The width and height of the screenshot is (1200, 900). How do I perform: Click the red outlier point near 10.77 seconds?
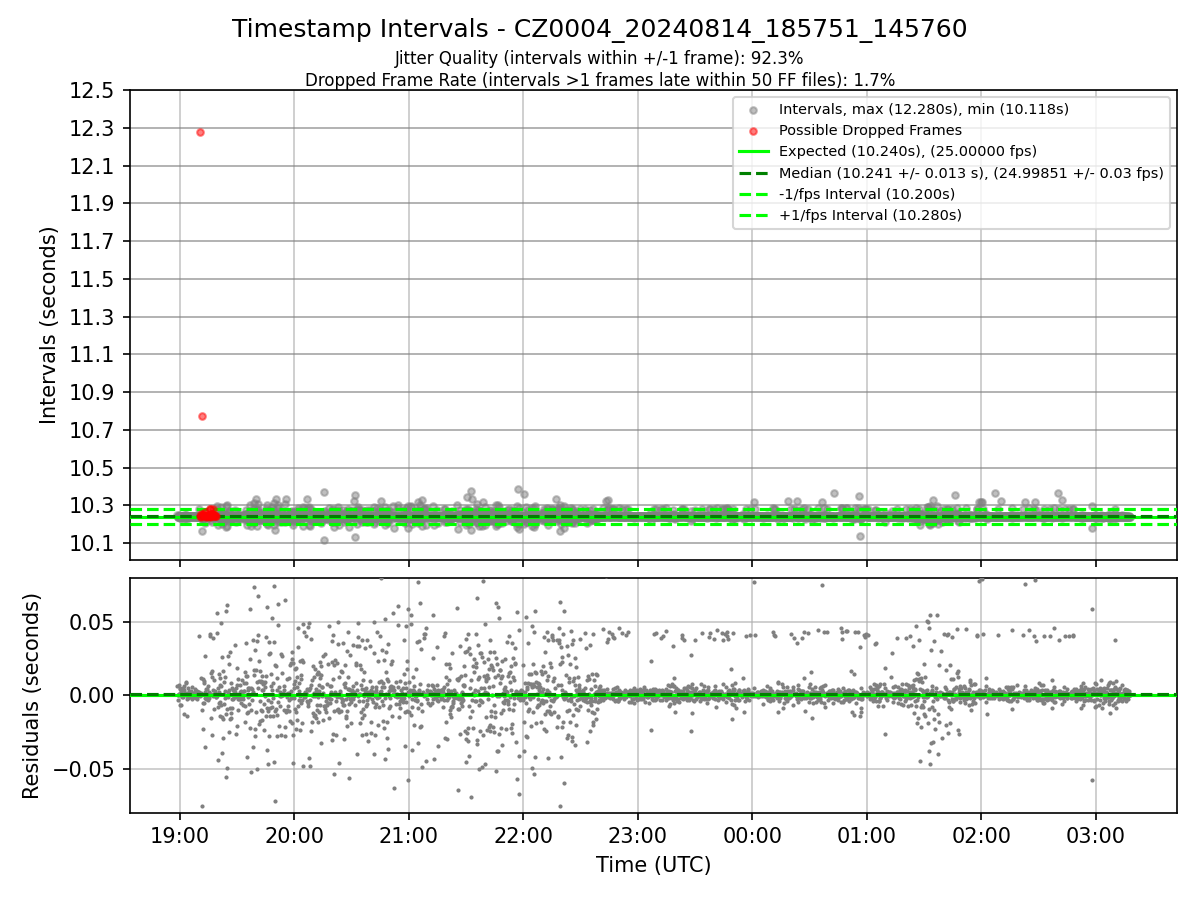click(x=202, y=416)
